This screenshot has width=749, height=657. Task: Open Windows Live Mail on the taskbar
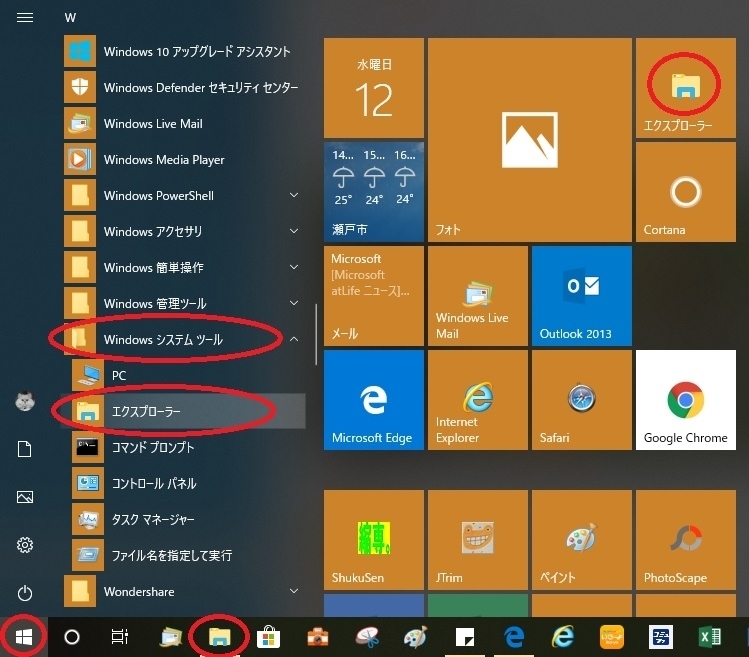click(171, 637)
